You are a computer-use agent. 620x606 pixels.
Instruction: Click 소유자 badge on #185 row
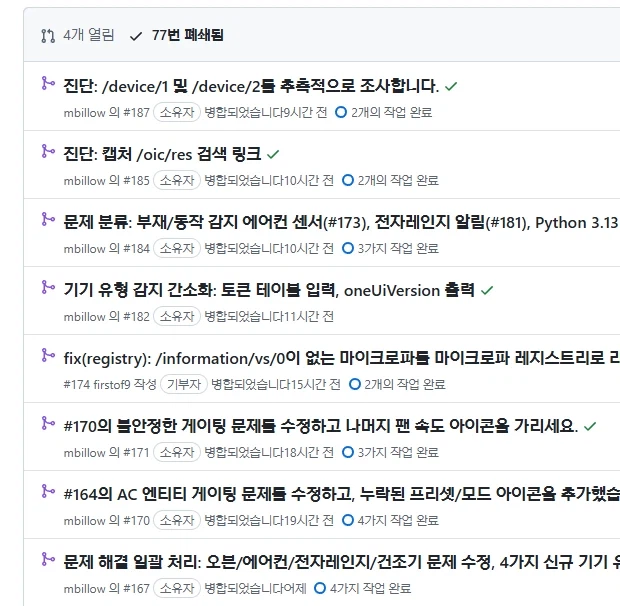177,180
